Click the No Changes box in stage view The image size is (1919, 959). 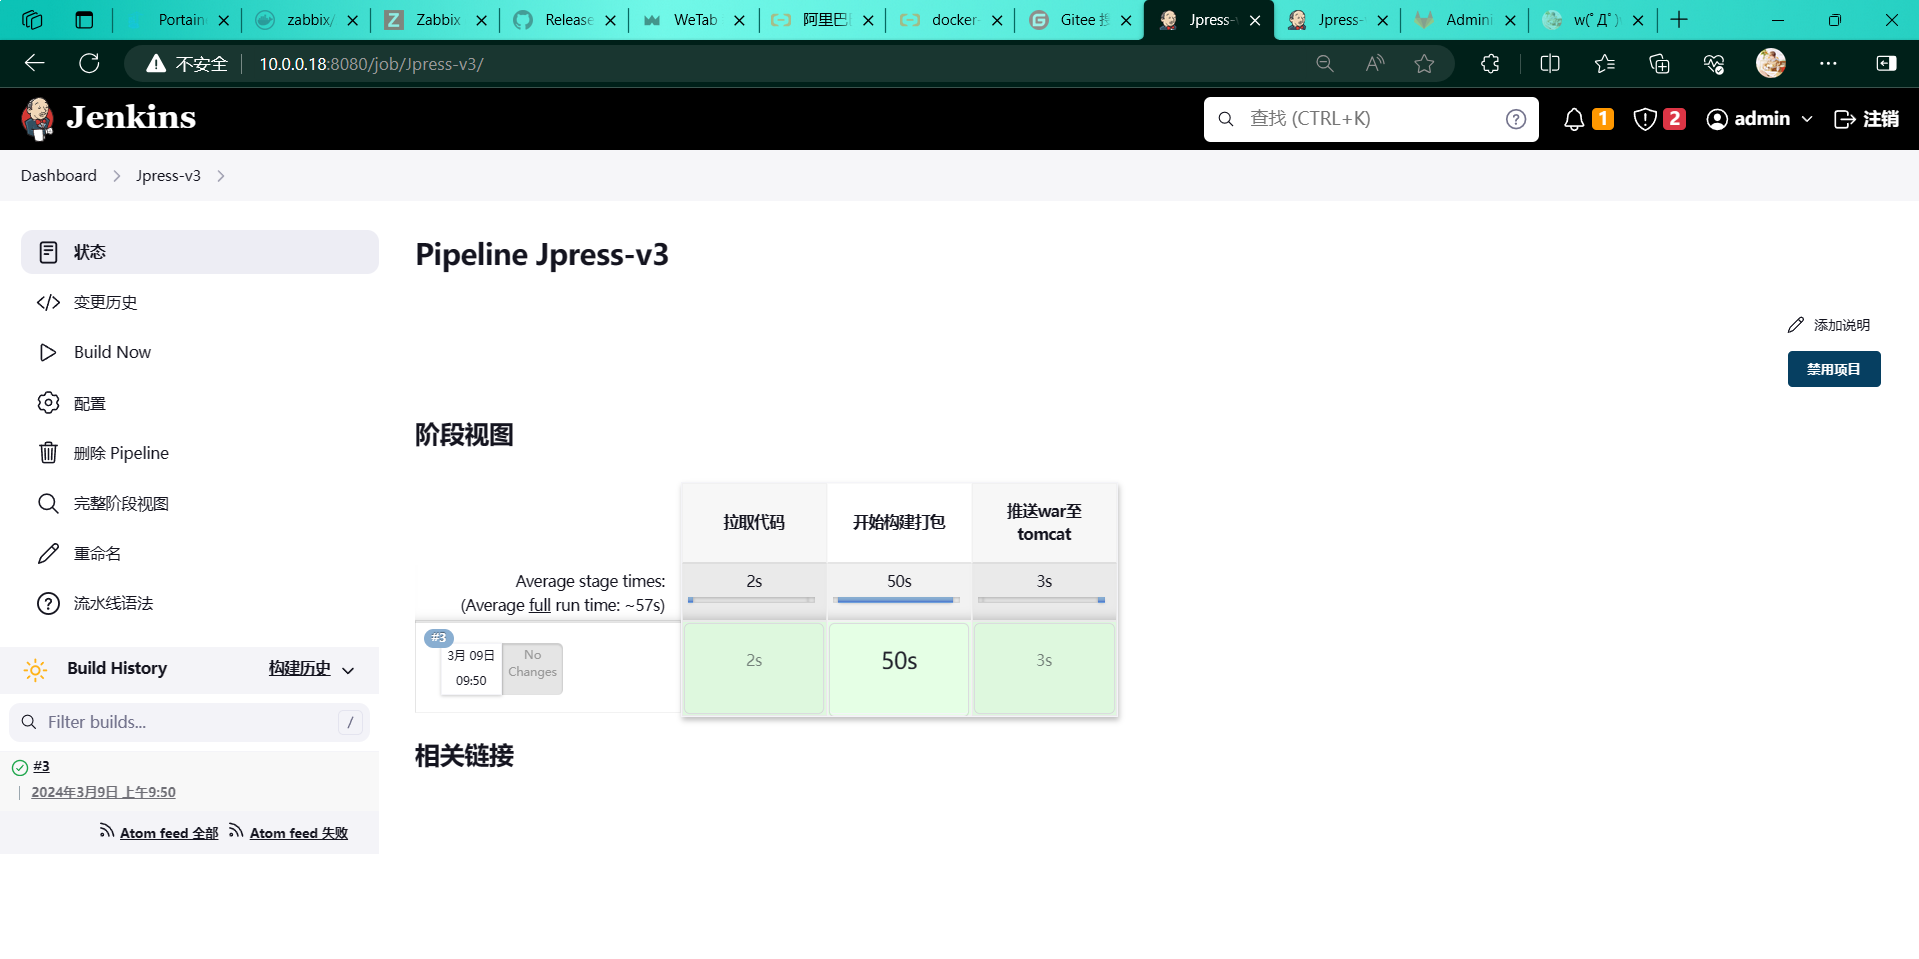pyautogui.click(x=532, y=668)
